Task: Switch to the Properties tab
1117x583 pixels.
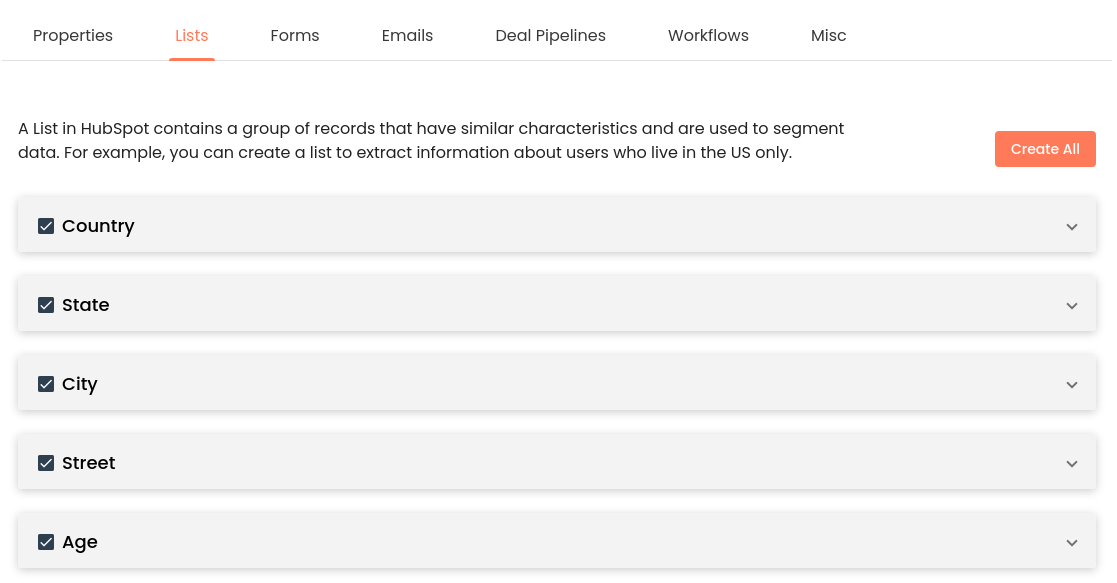Action: tap(72, 35)
